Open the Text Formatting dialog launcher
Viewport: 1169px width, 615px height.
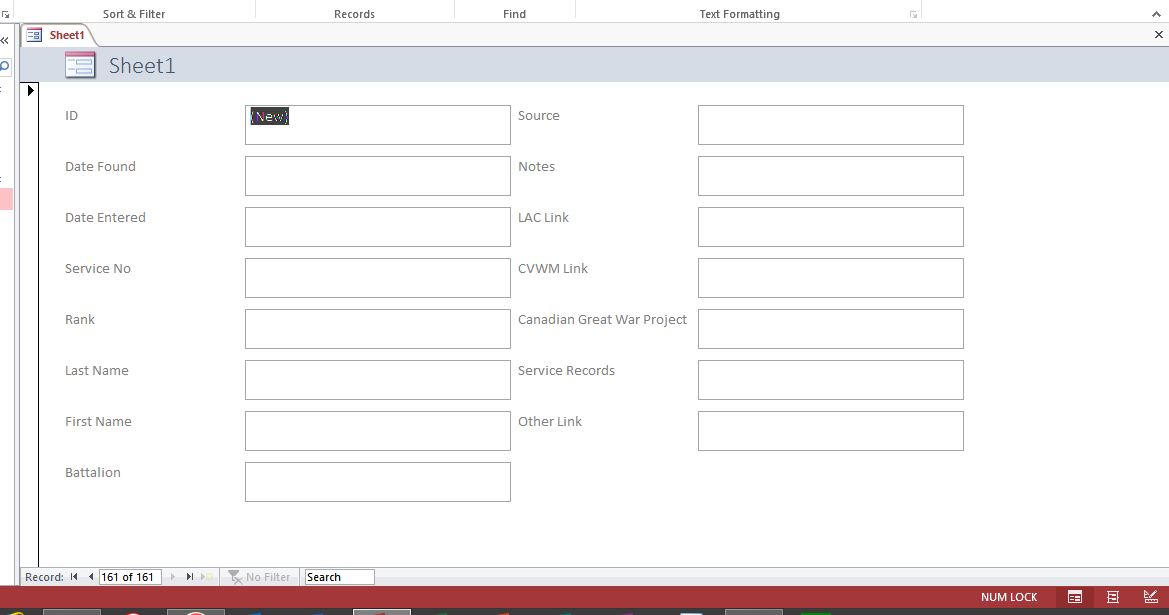pos(913,15)
